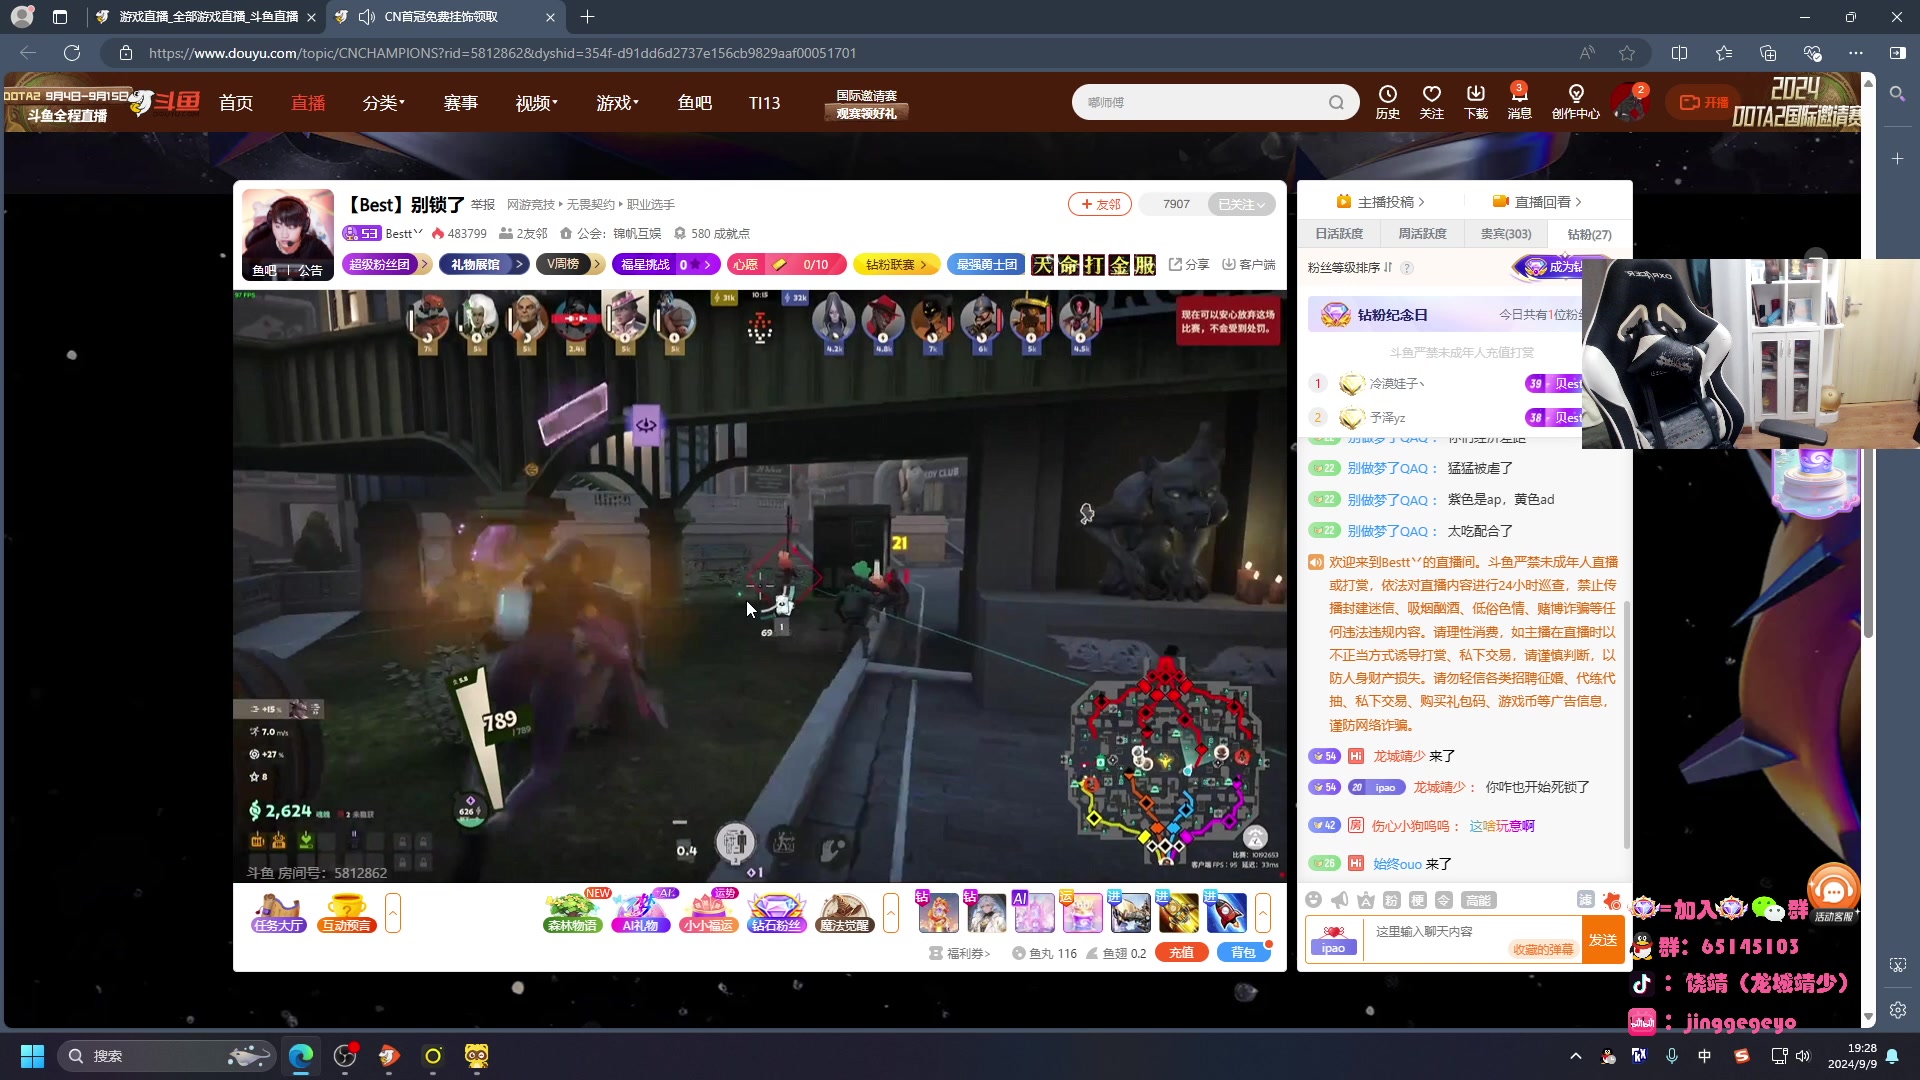Click the ipao fan badge selector in chat
Screen dimensions: 1920x1080
click(1334, 940)
